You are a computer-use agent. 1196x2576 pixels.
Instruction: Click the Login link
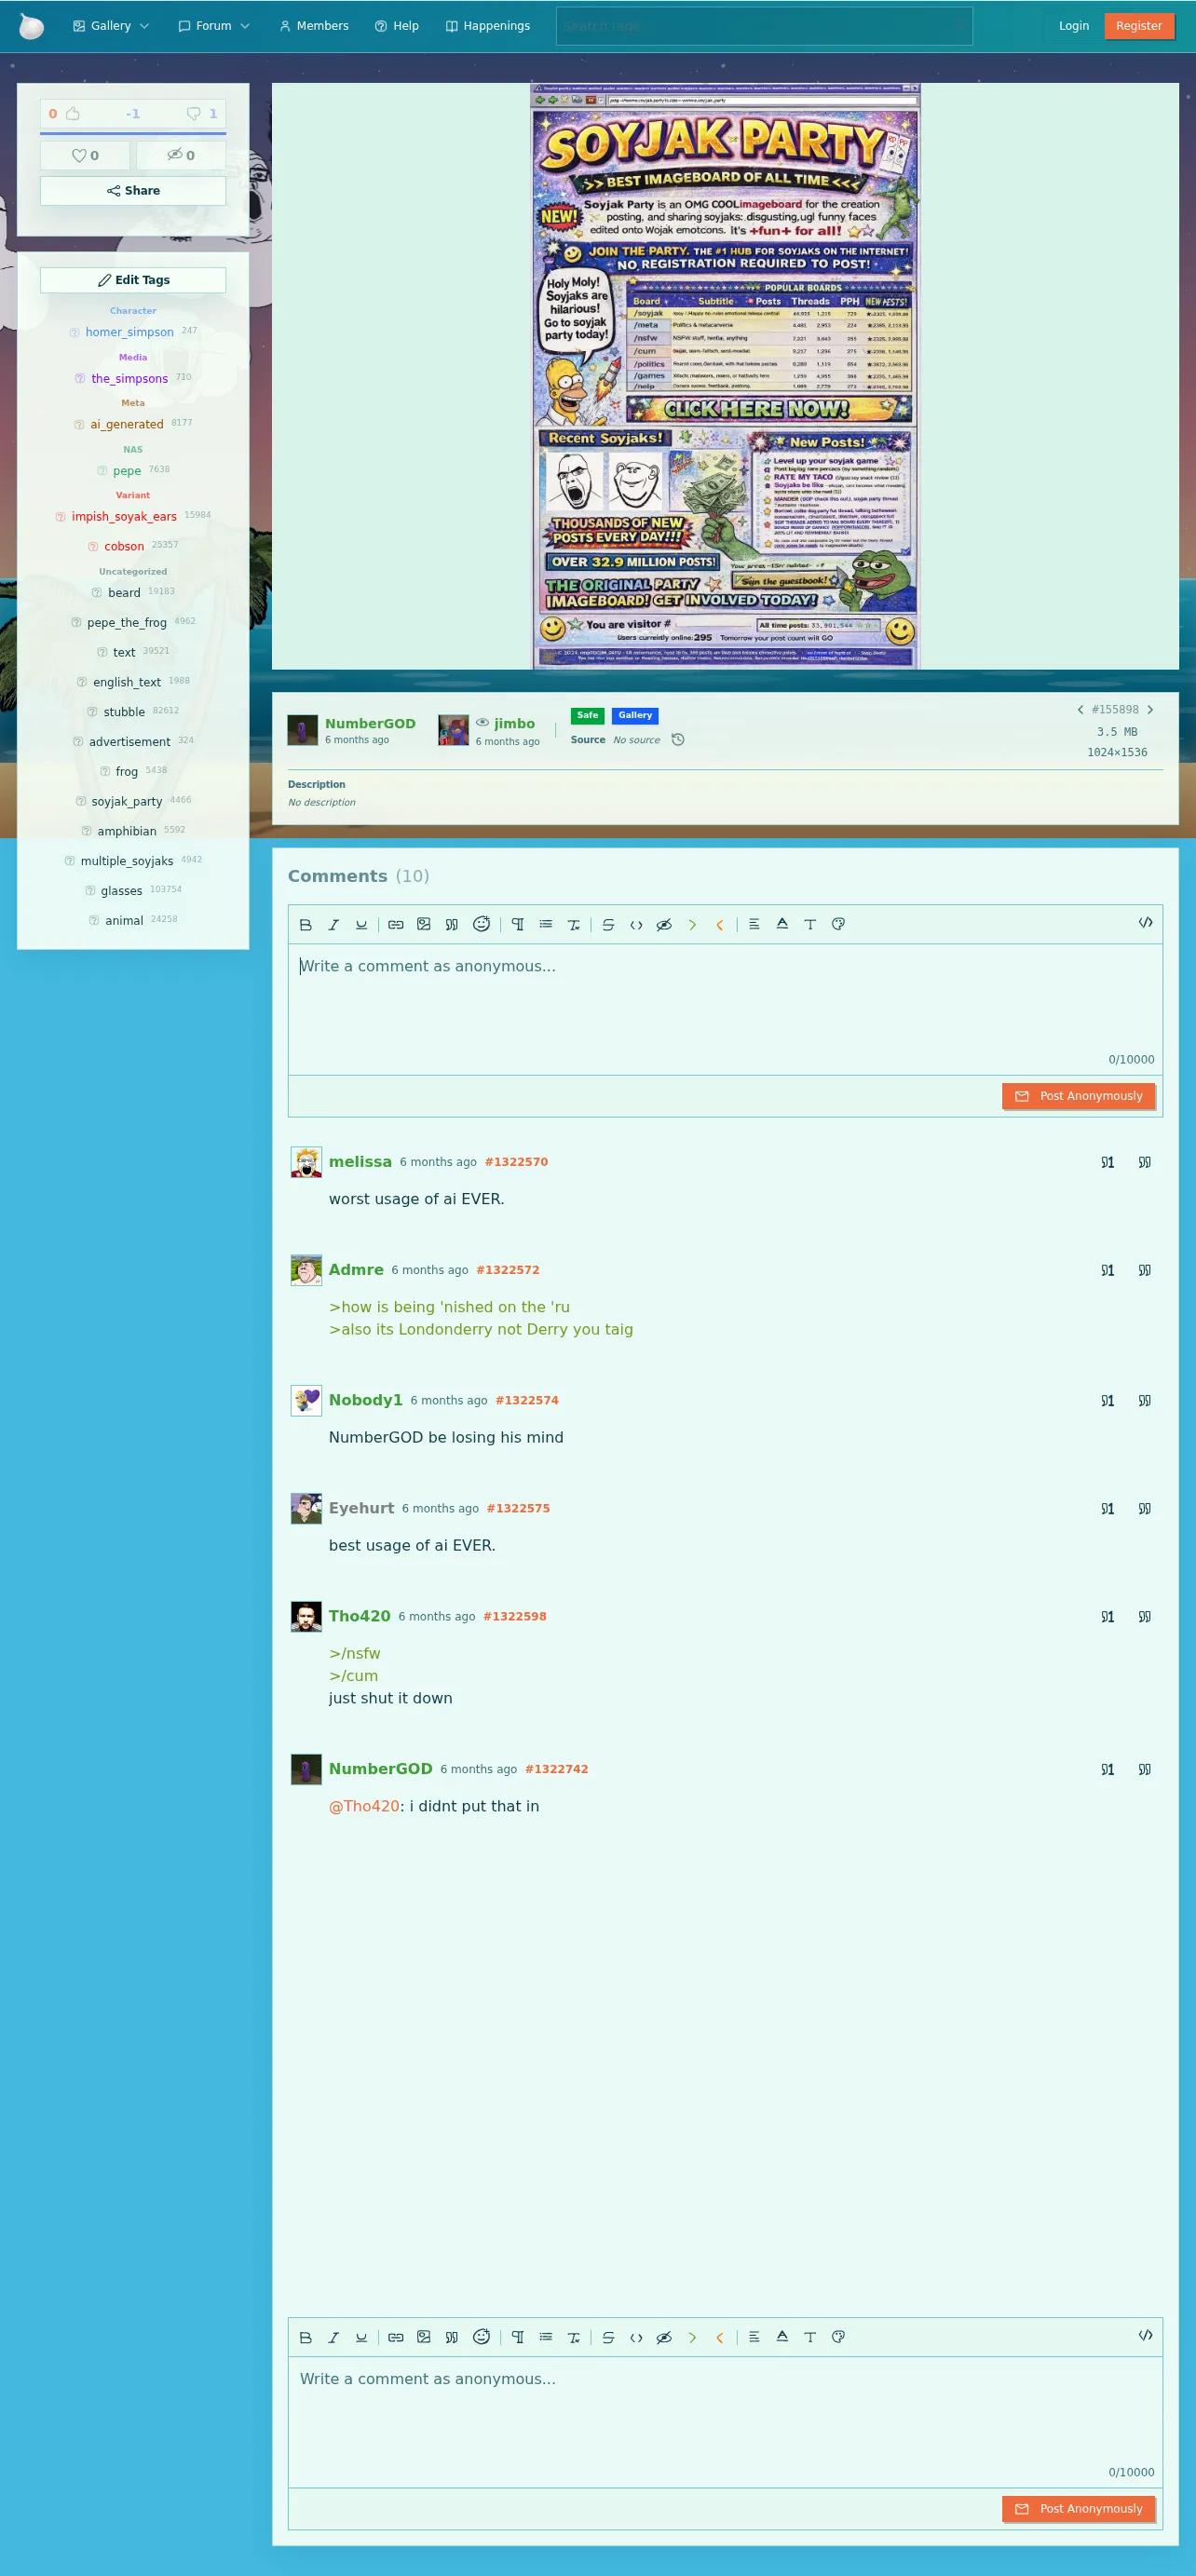point(1074,26)
